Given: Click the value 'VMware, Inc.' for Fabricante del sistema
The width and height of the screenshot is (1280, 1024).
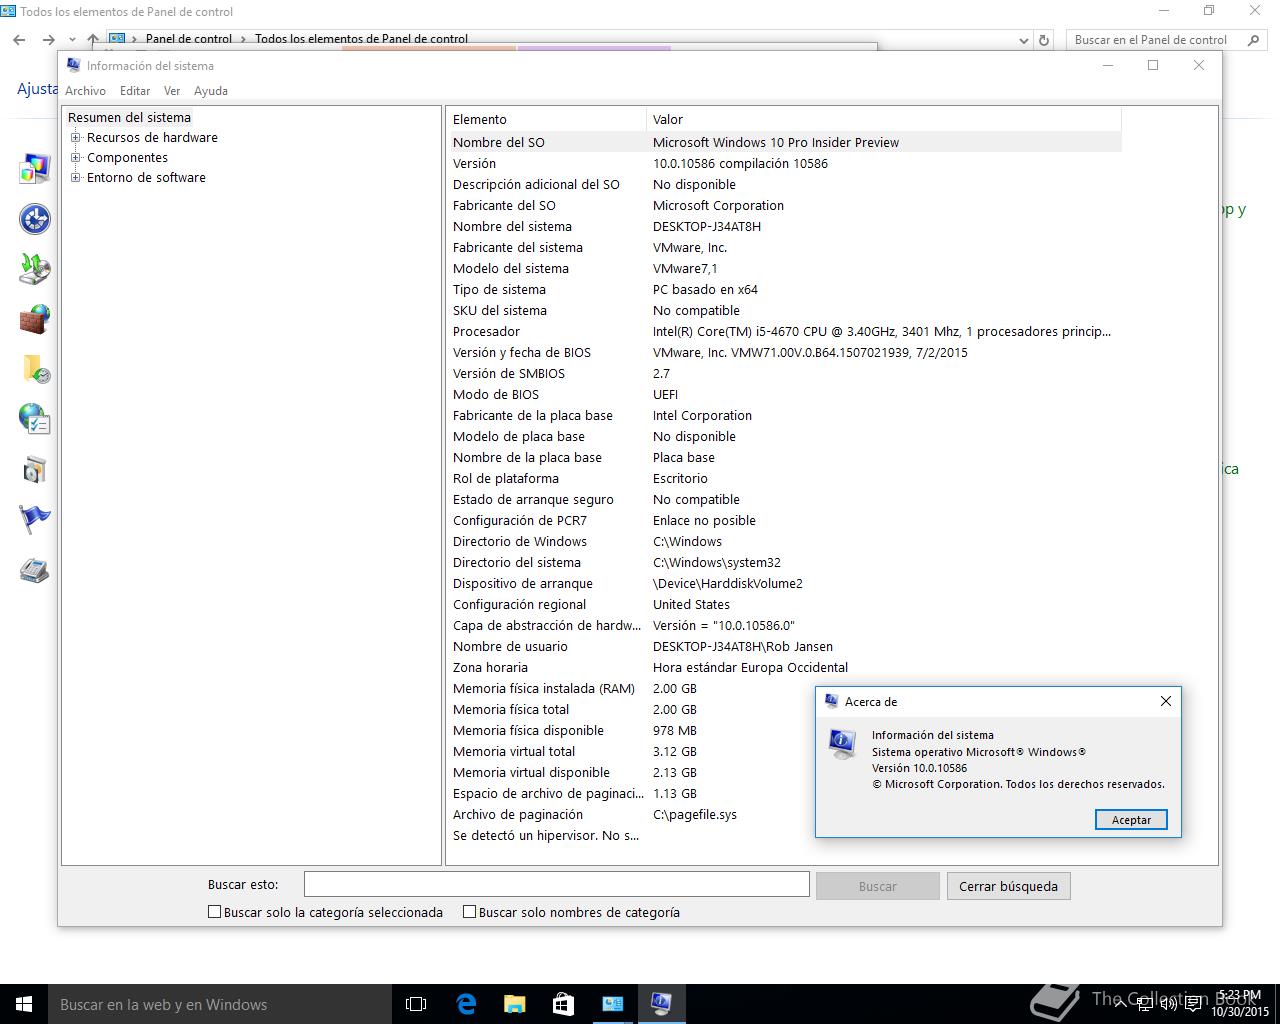Looking at the screenshot, I should pos(690,247).
